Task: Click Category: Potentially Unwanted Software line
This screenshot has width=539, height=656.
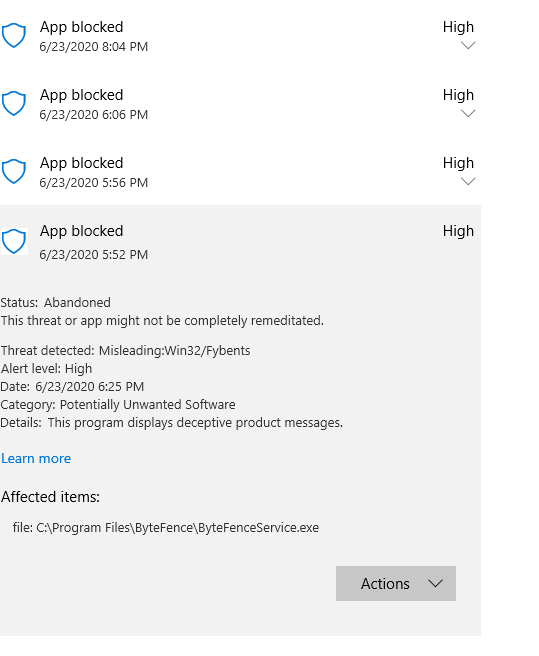Action: [x=118, y=405]
